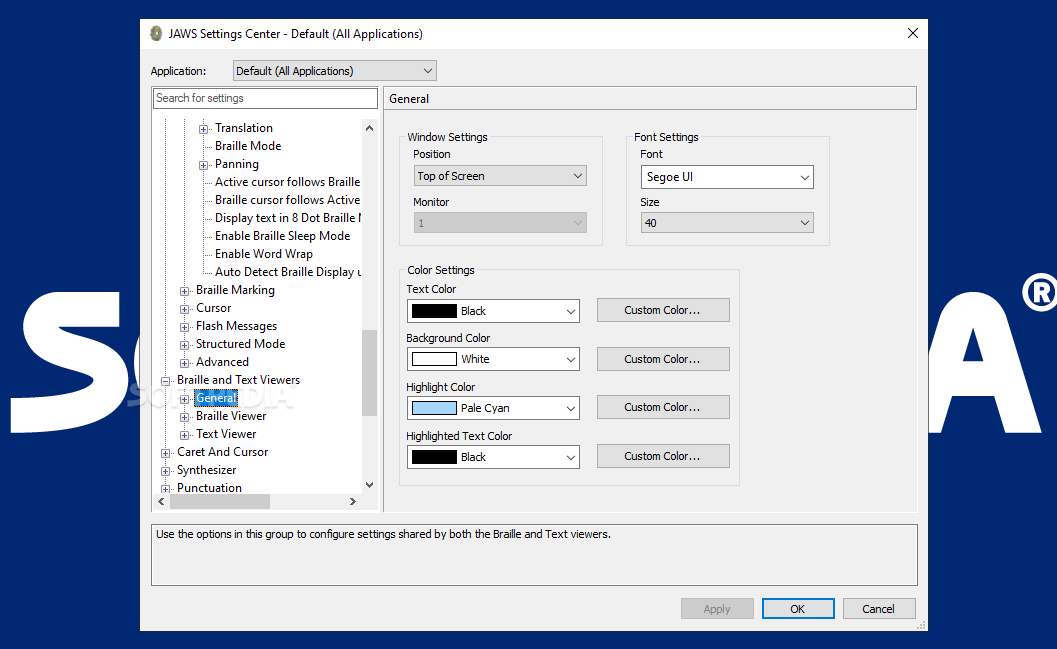This screenshot has height=649, width=1057.
Task: Click the tree scroll down arrow
Action: pyautogui.click(x=369, y=485)
